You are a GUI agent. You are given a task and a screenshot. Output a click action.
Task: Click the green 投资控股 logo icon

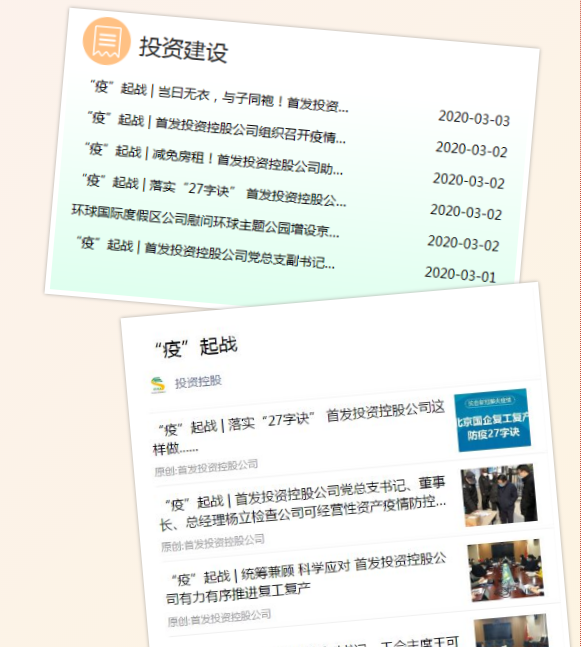(x=158, y=385)
